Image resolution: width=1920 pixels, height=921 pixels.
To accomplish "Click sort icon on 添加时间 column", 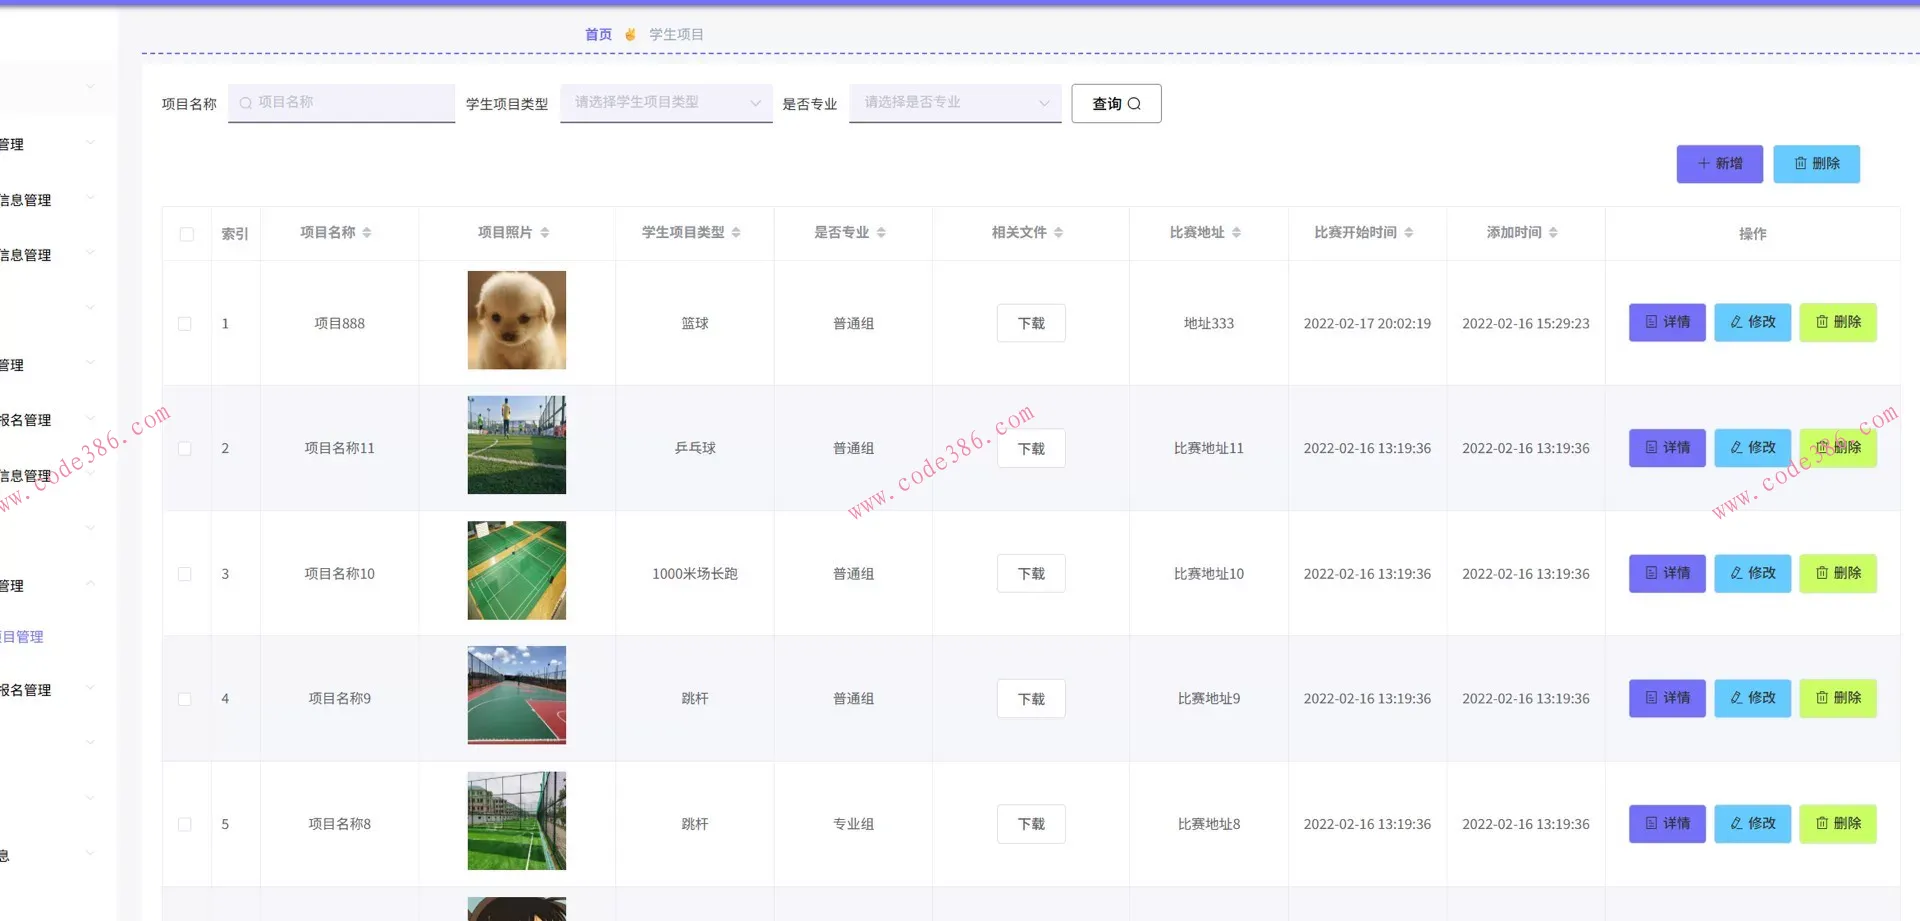I will (1553, 233).
